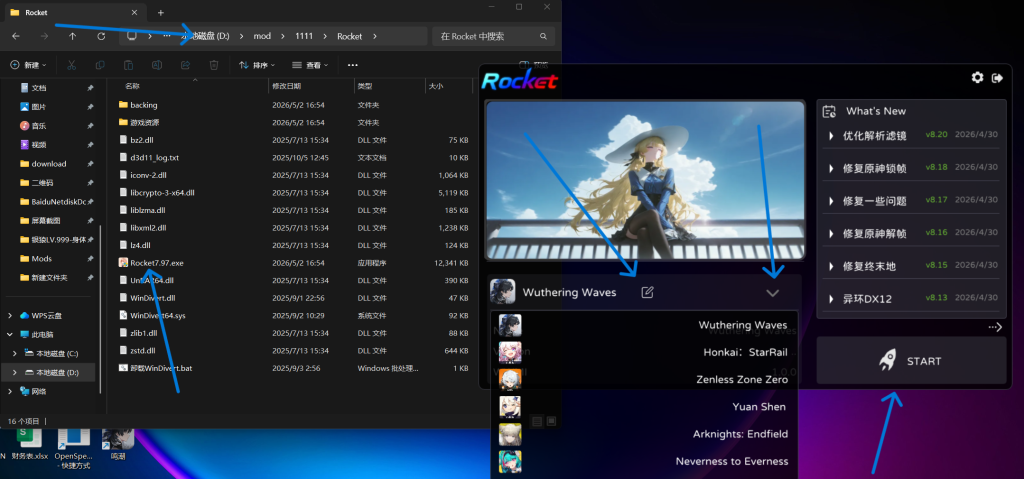Click the Rename icon in Explorer toolbar
1024x479 pixels.
(x=157, y=65)
